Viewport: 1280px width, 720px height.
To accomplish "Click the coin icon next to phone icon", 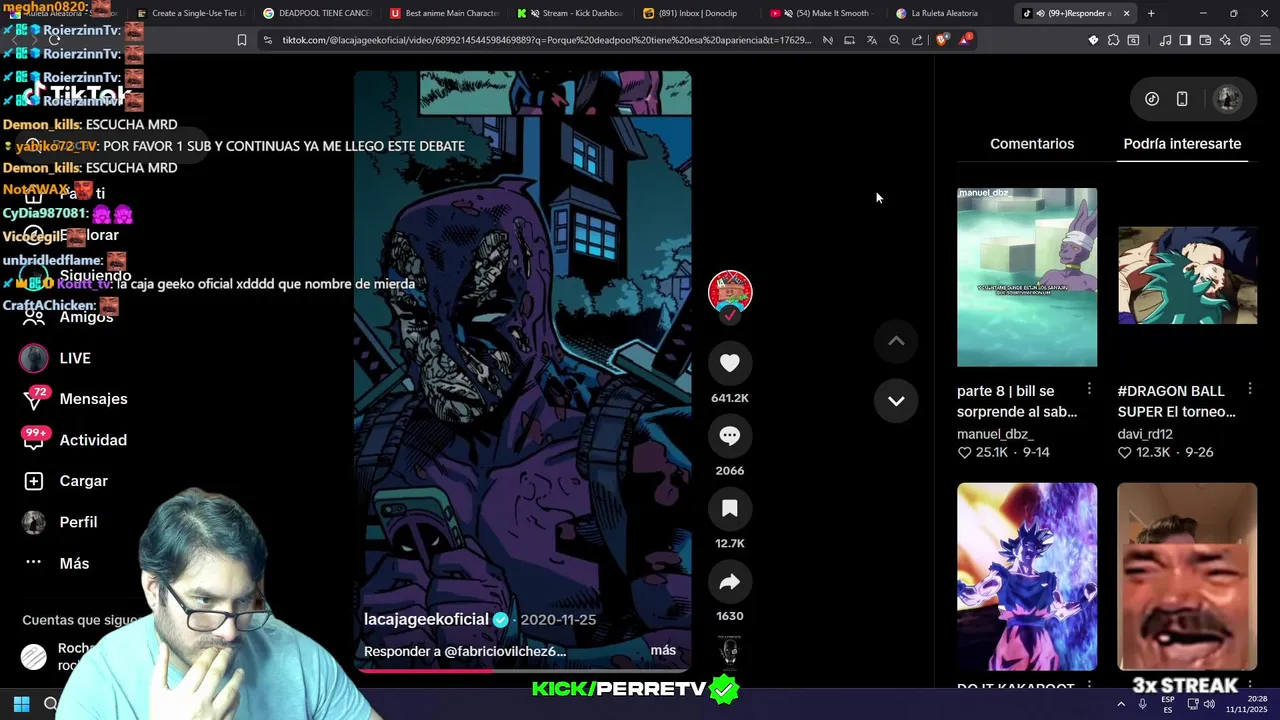I will tap(1152, 99).
